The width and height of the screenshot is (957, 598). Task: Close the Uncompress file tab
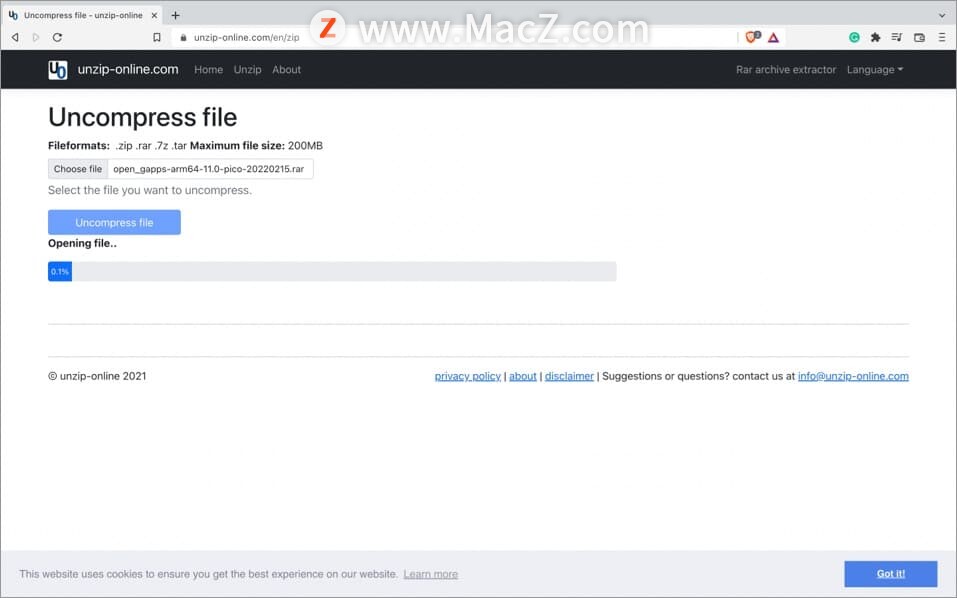(x=154, y=15)
